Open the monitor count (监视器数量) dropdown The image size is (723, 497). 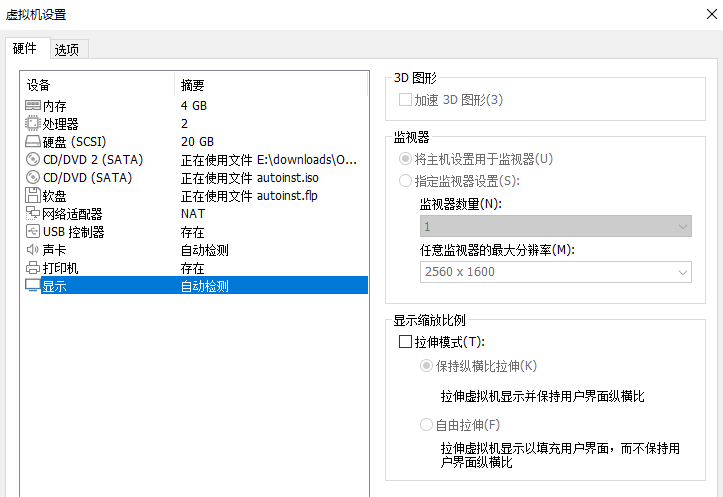tap(556, 227)
